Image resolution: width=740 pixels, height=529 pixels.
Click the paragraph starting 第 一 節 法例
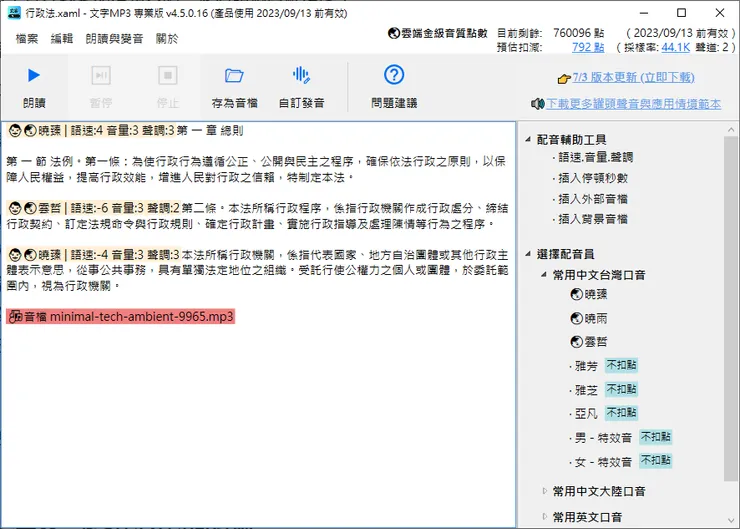[x=256, y=169]
